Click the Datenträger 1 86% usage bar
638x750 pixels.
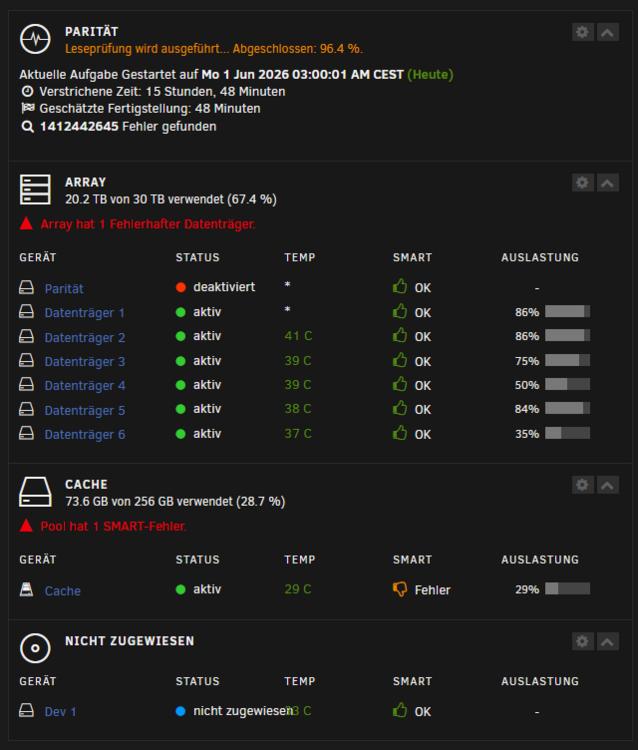click(567, 311)
